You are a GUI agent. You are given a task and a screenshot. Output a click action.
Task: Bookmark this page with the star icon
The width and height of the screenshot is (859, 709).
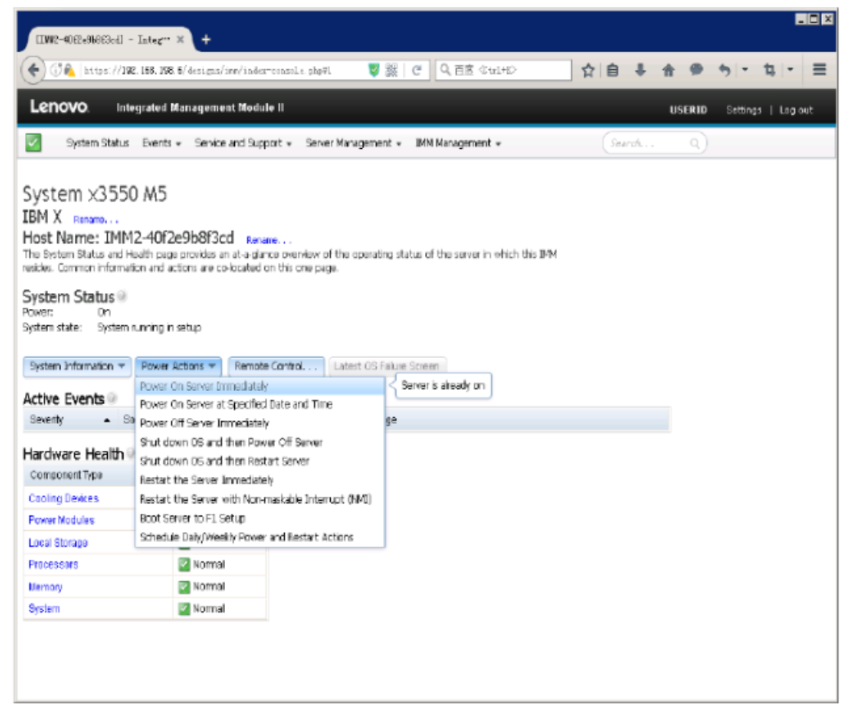tap(588, 70)
